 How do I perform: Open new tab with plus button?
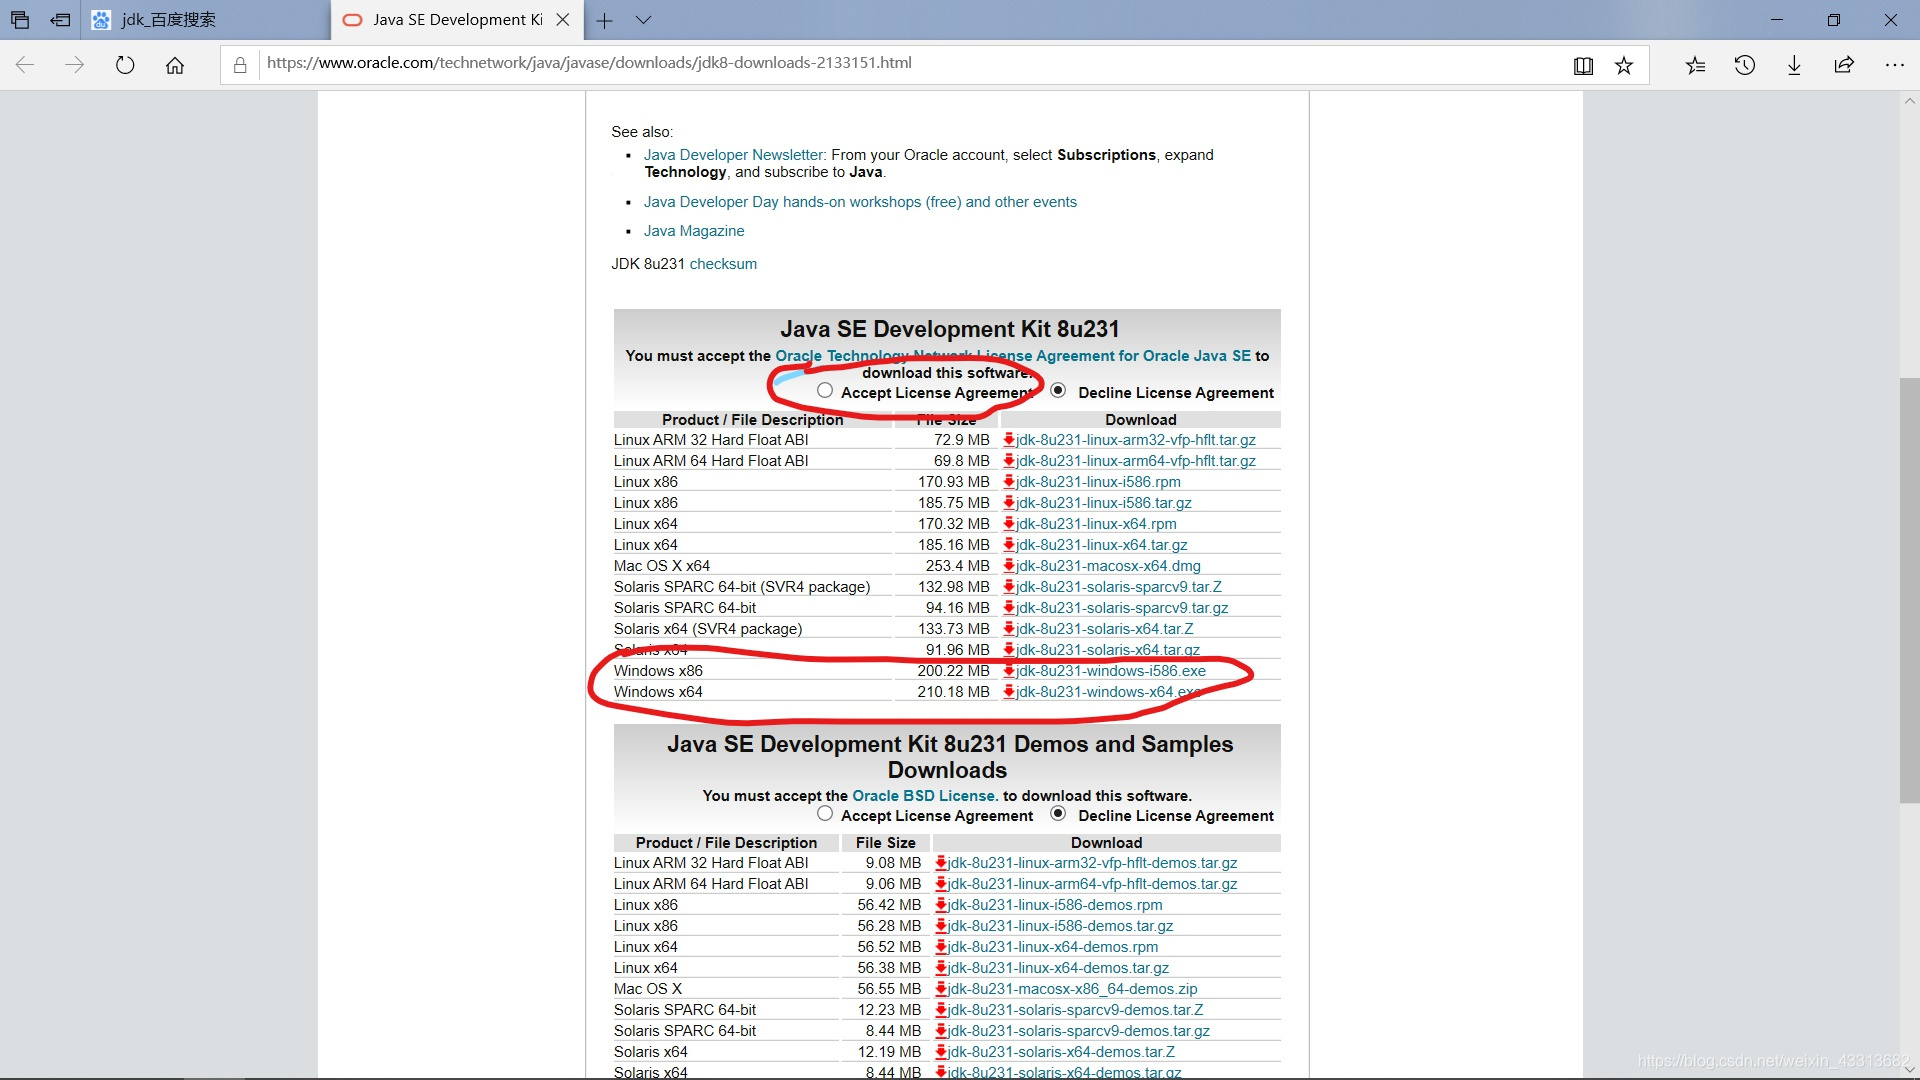point(604,20)
